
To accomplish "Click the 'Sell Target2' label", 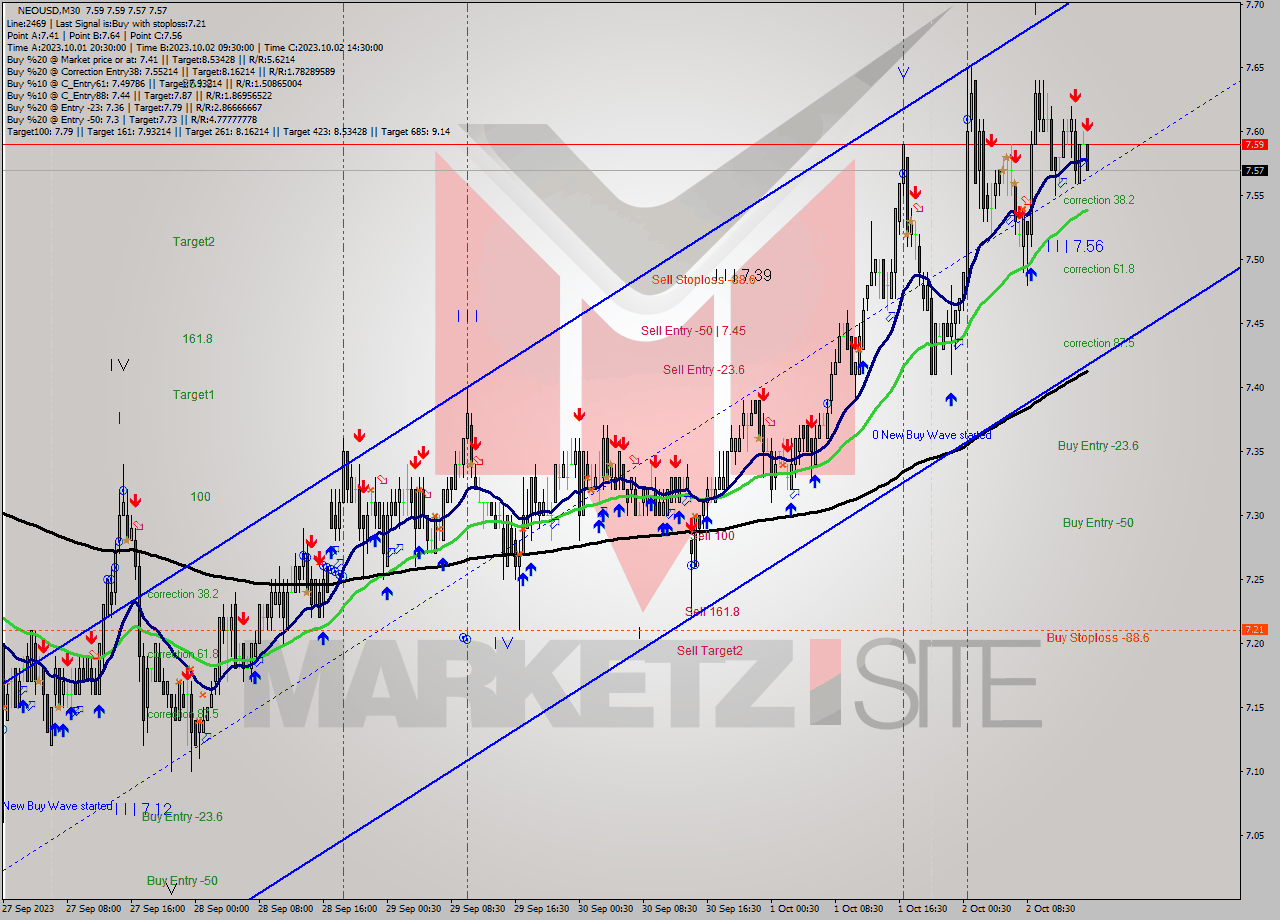I will pyautogui.click(x=710, y=651).
